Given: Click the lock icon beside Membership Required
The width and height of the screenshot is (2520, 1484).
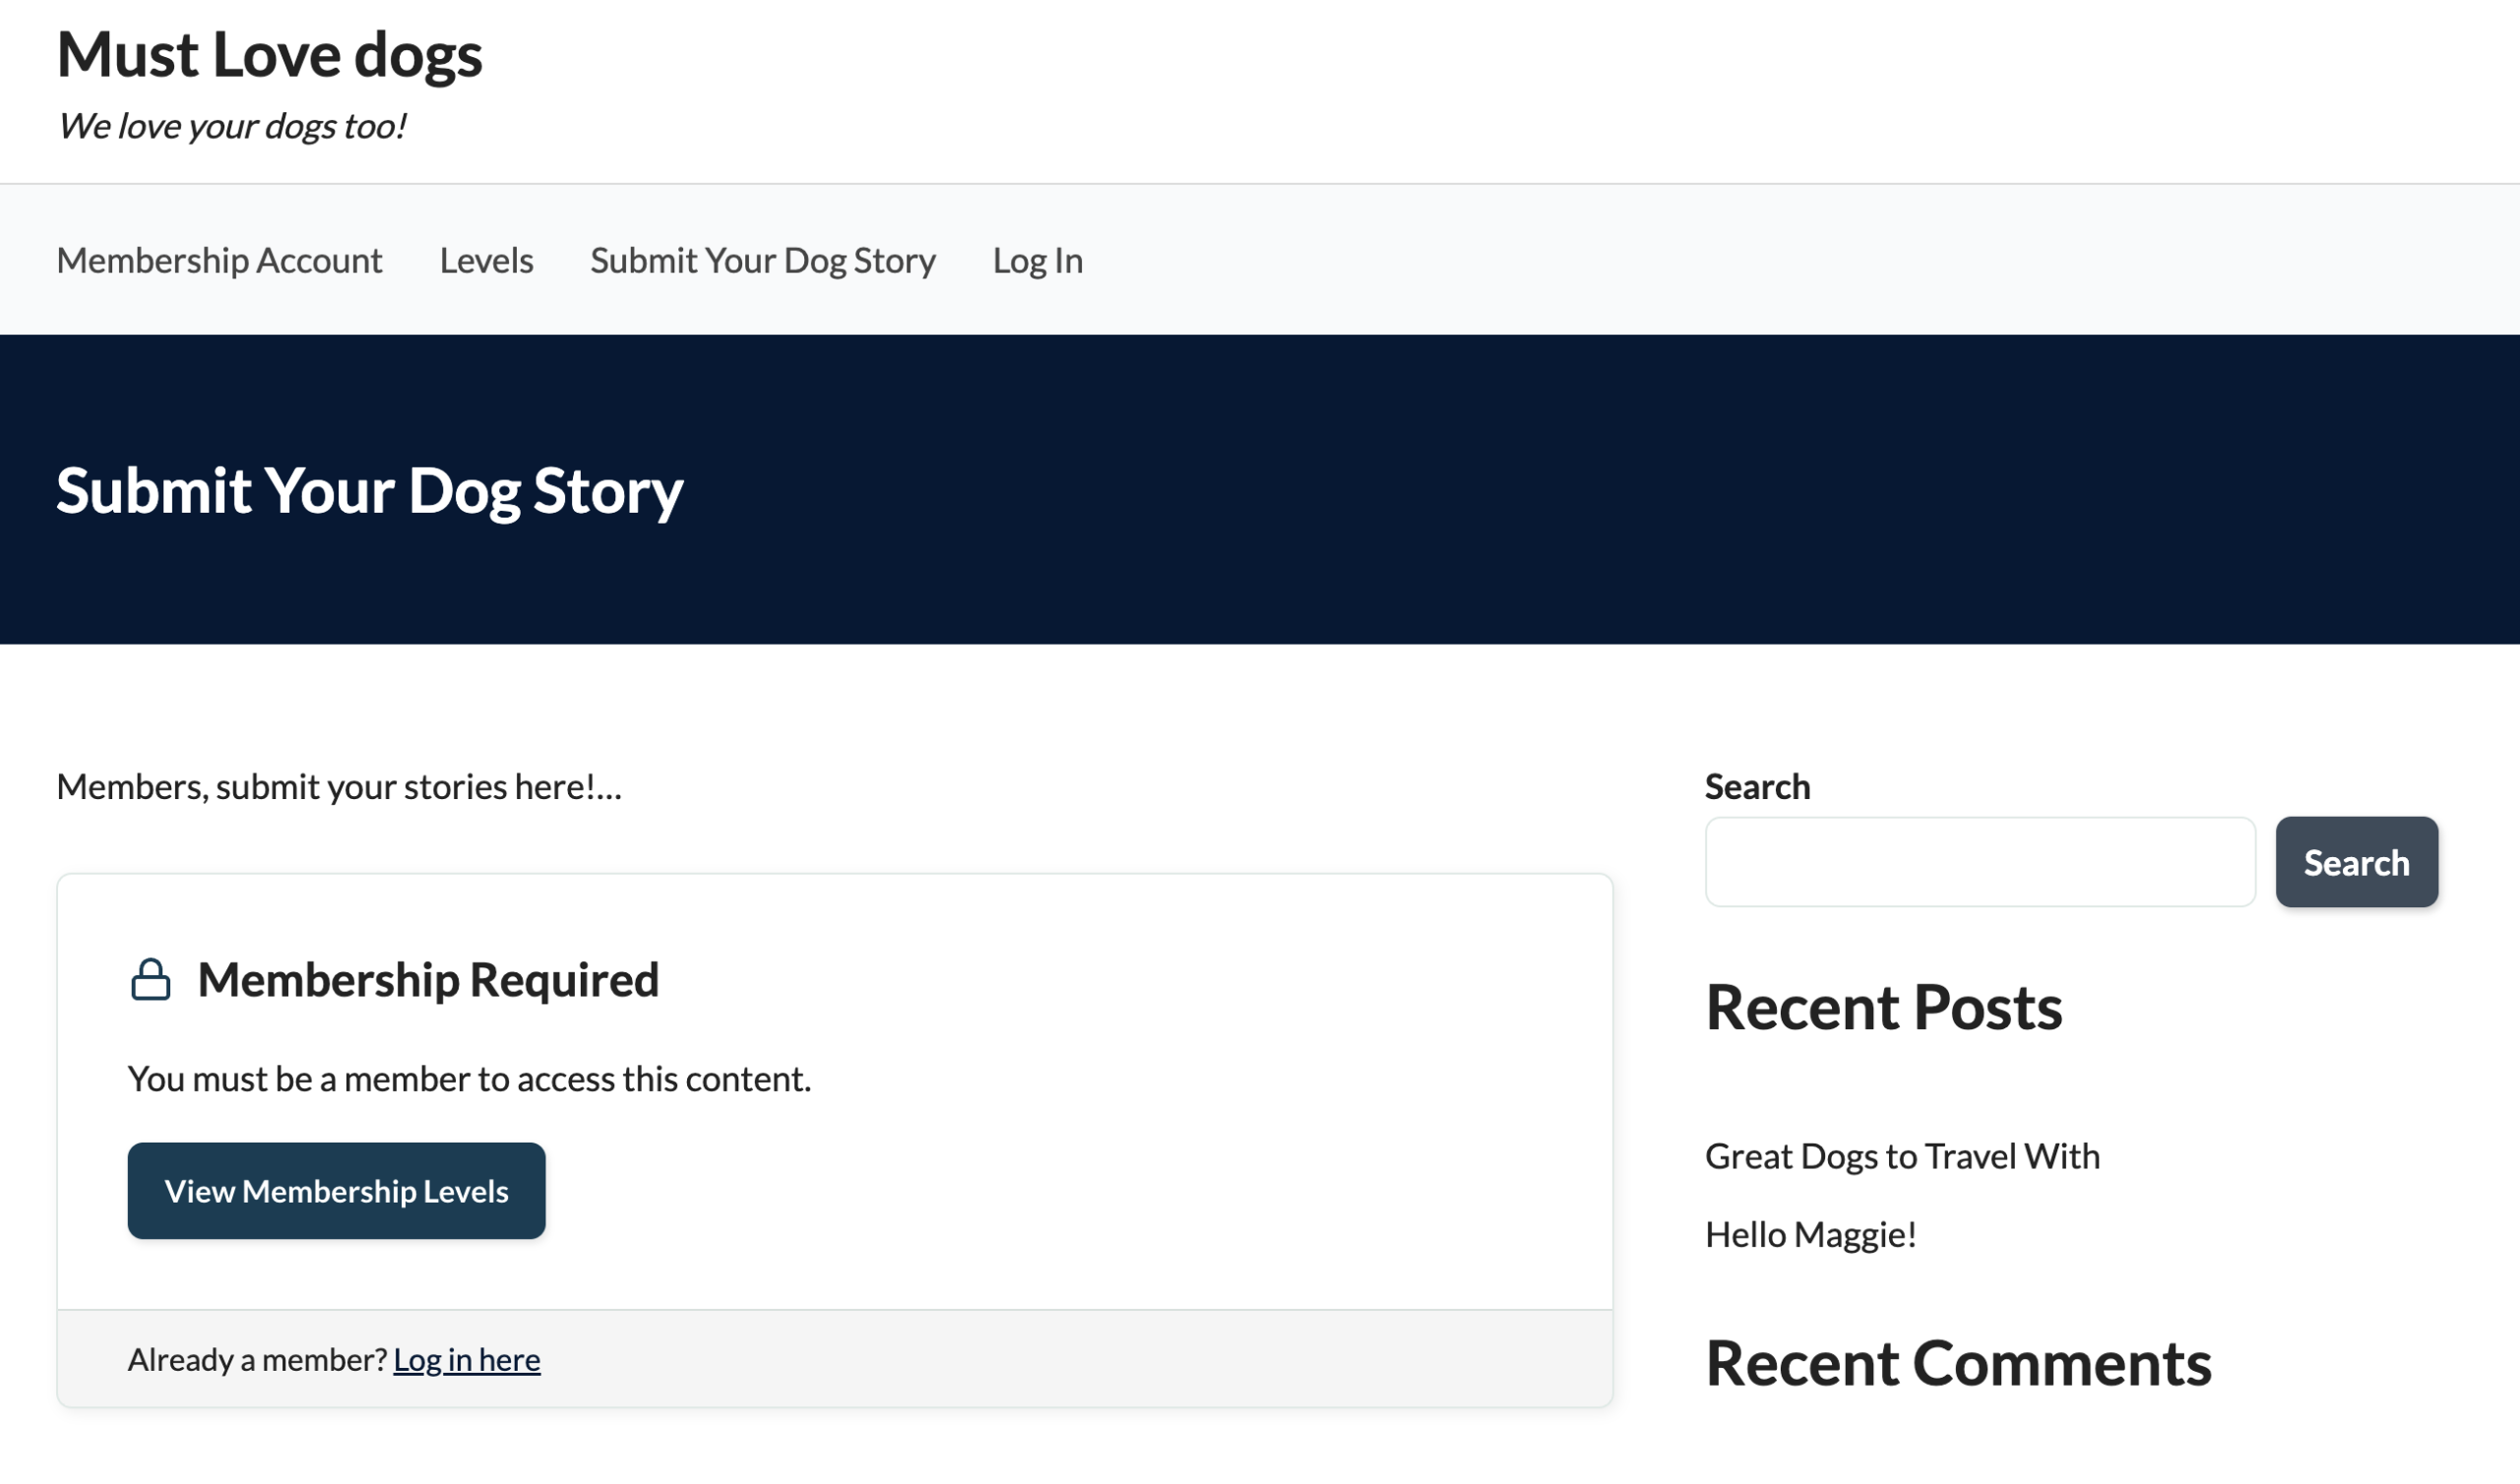Looking at the screenshot, I should (x=151, y=979).
